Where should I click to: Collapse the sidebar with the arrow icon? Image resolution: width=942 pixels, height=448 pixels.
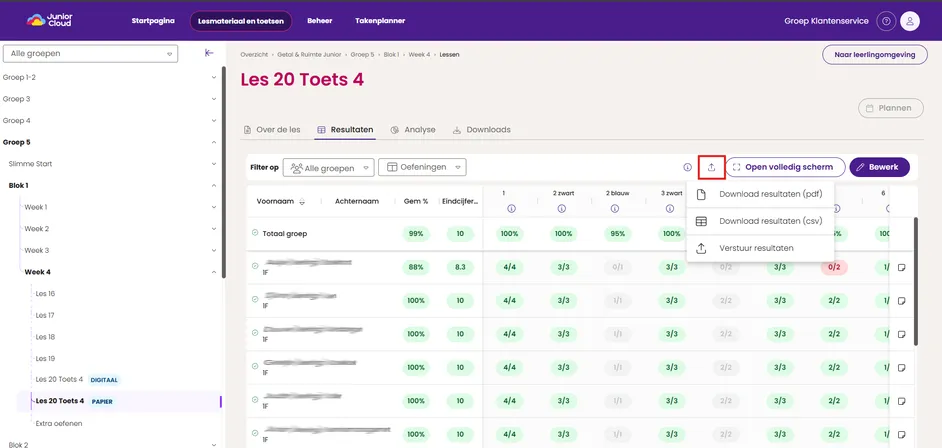[209, 53]
